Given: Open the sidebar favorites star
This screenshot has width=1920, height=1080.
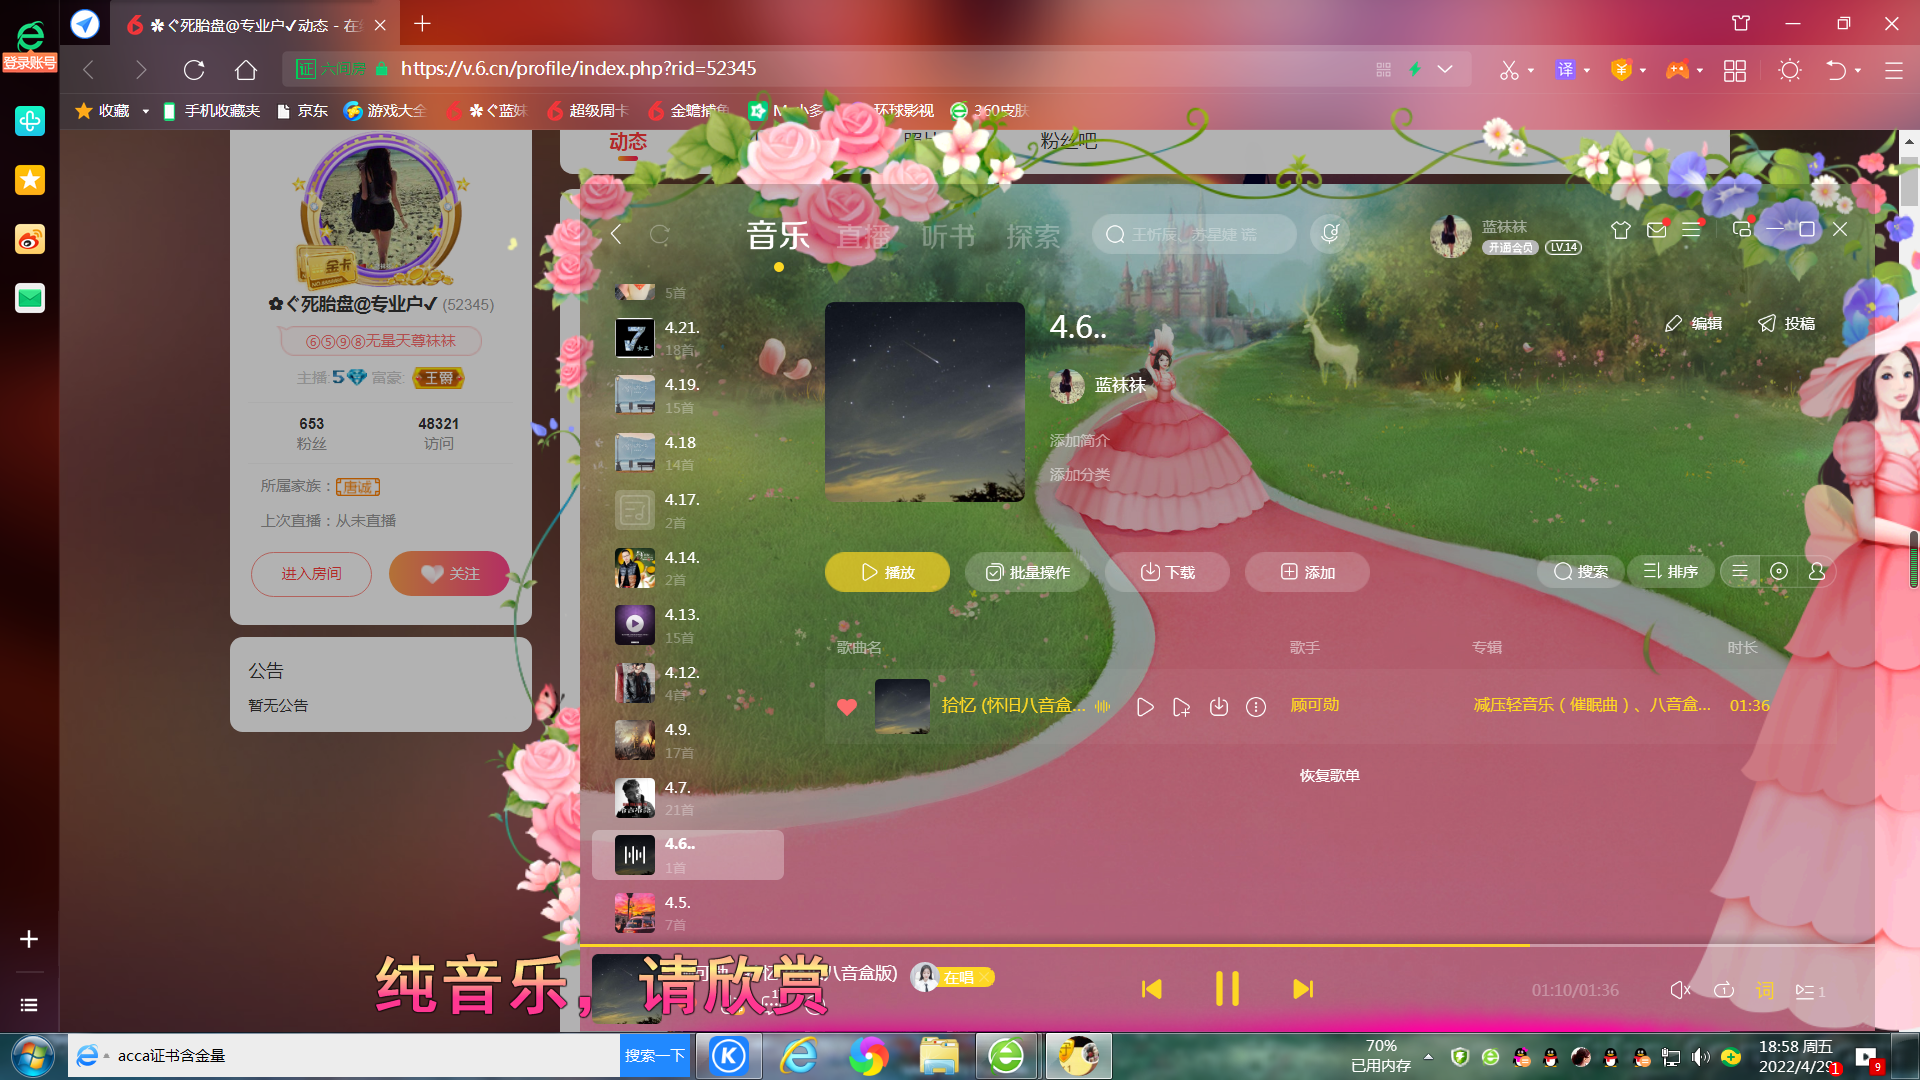Looking at the screenshot, I should [30, 180].
